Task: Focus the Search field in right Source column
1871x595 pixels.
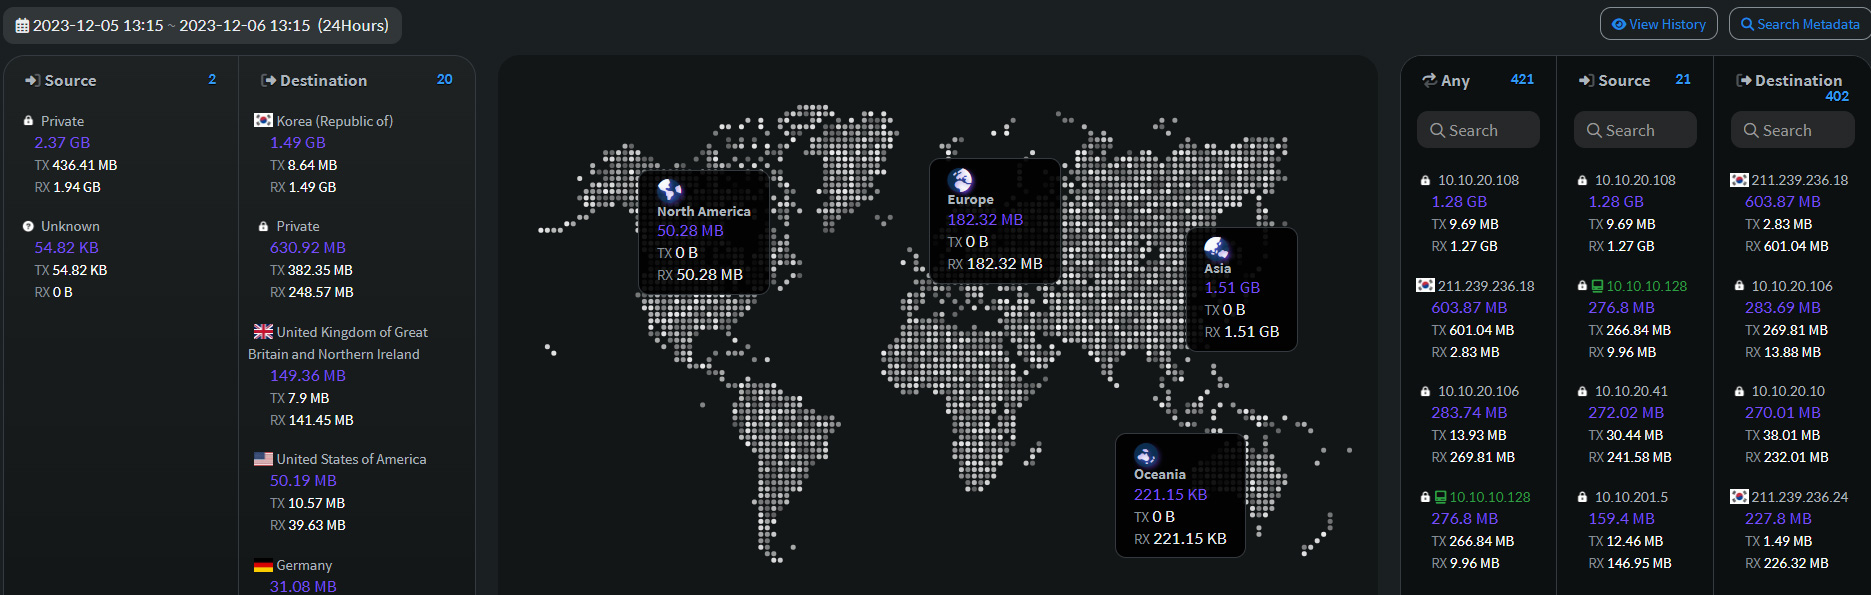Action: click(x=1635, y=130)
